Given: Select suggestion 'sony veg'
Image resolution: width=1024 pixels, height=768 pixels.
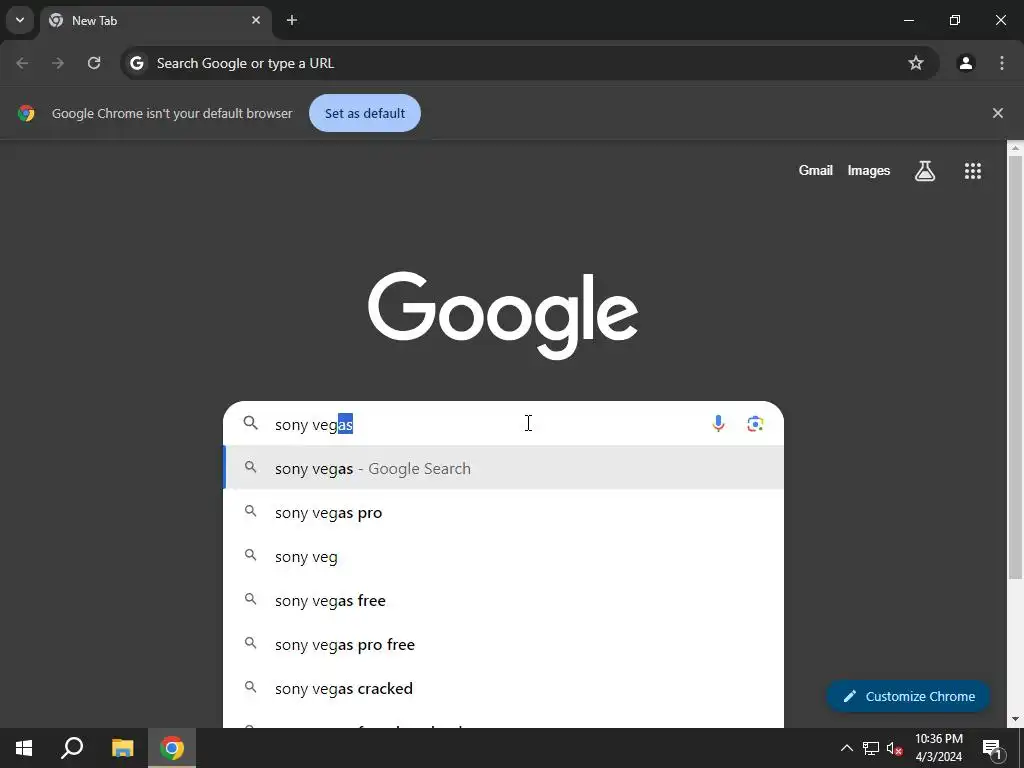Looking at the screenshot, I should coord(504,556).
